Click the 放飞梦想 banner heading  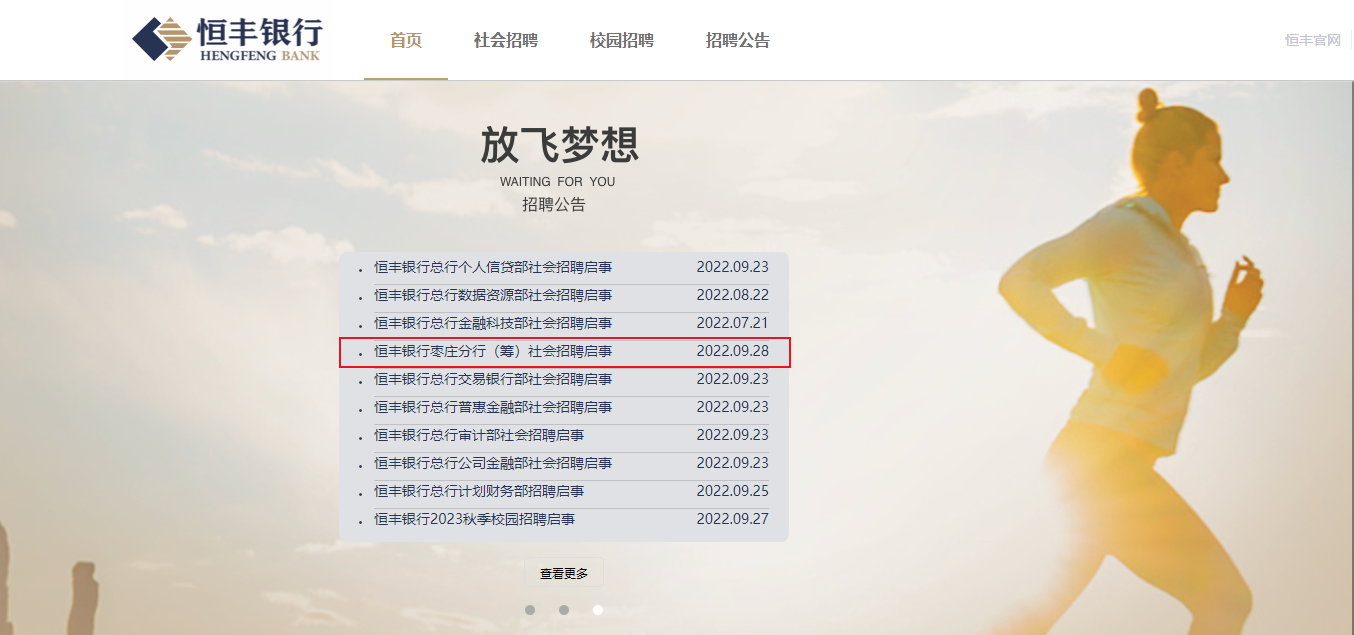(559, 145)
